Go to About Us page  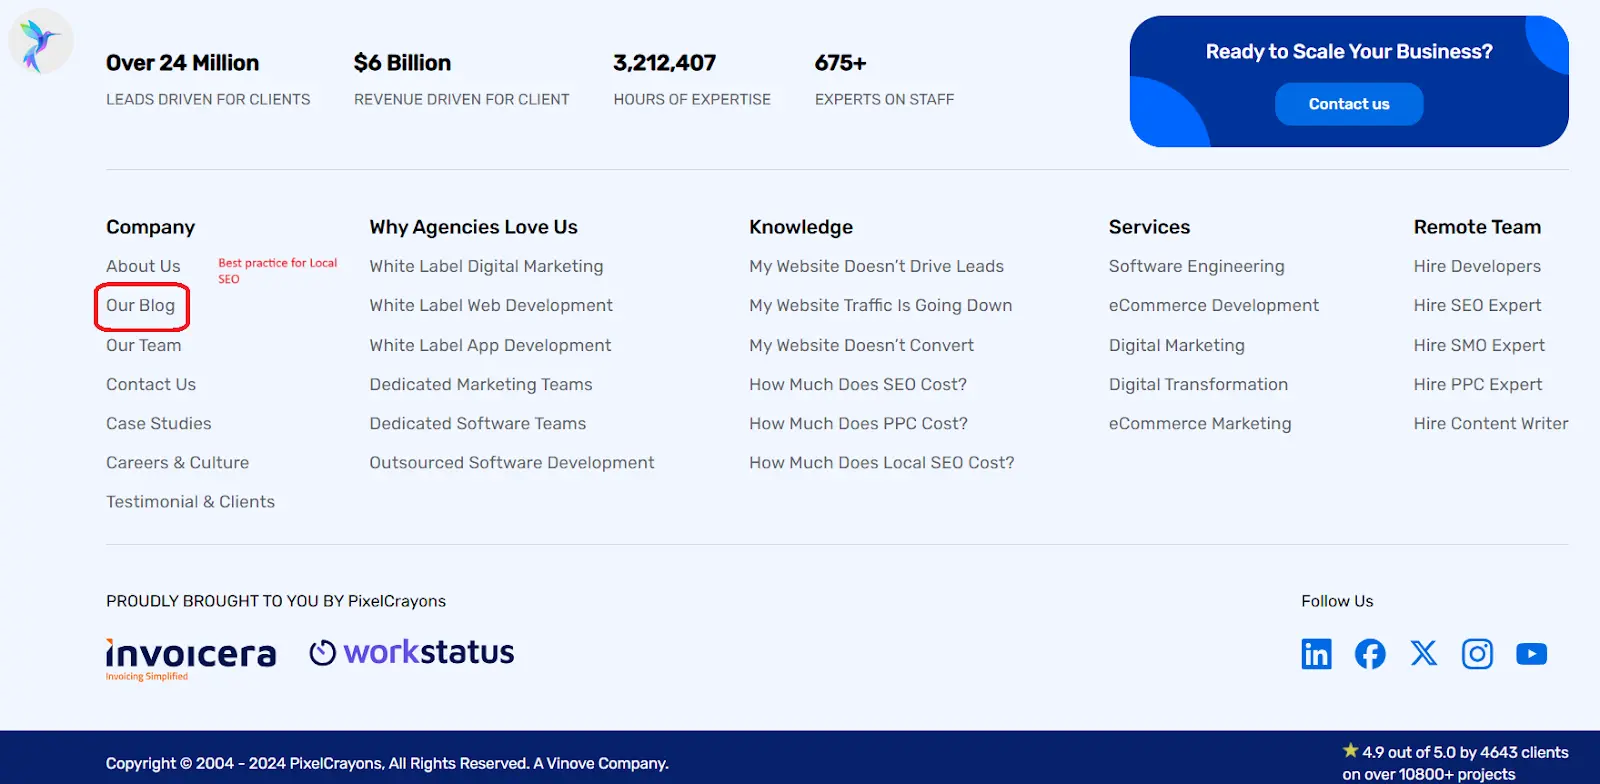[x=143, y=267]
